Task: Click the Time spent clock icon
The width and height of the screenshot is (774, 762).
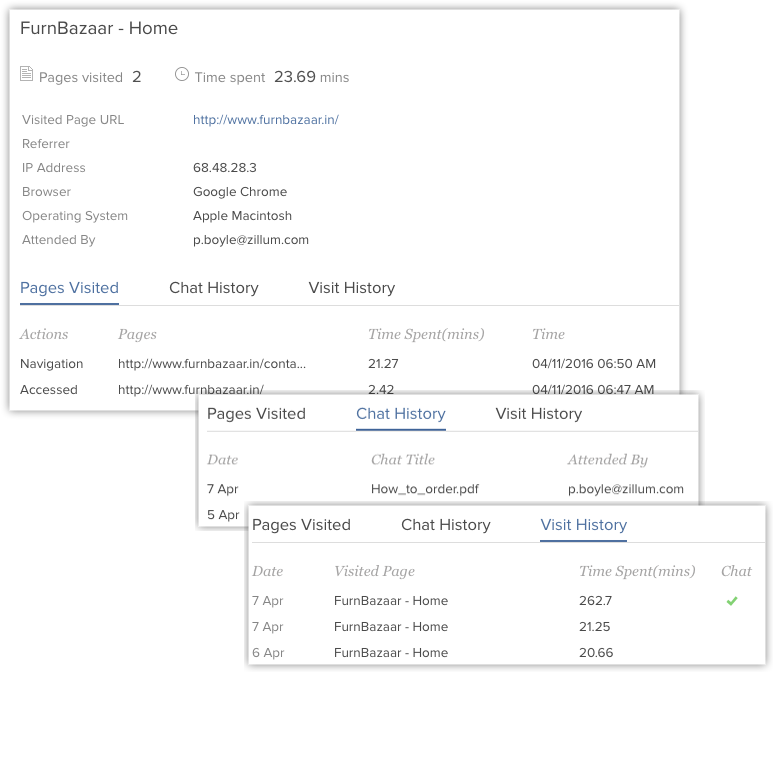Action: (x=182, y=75)
